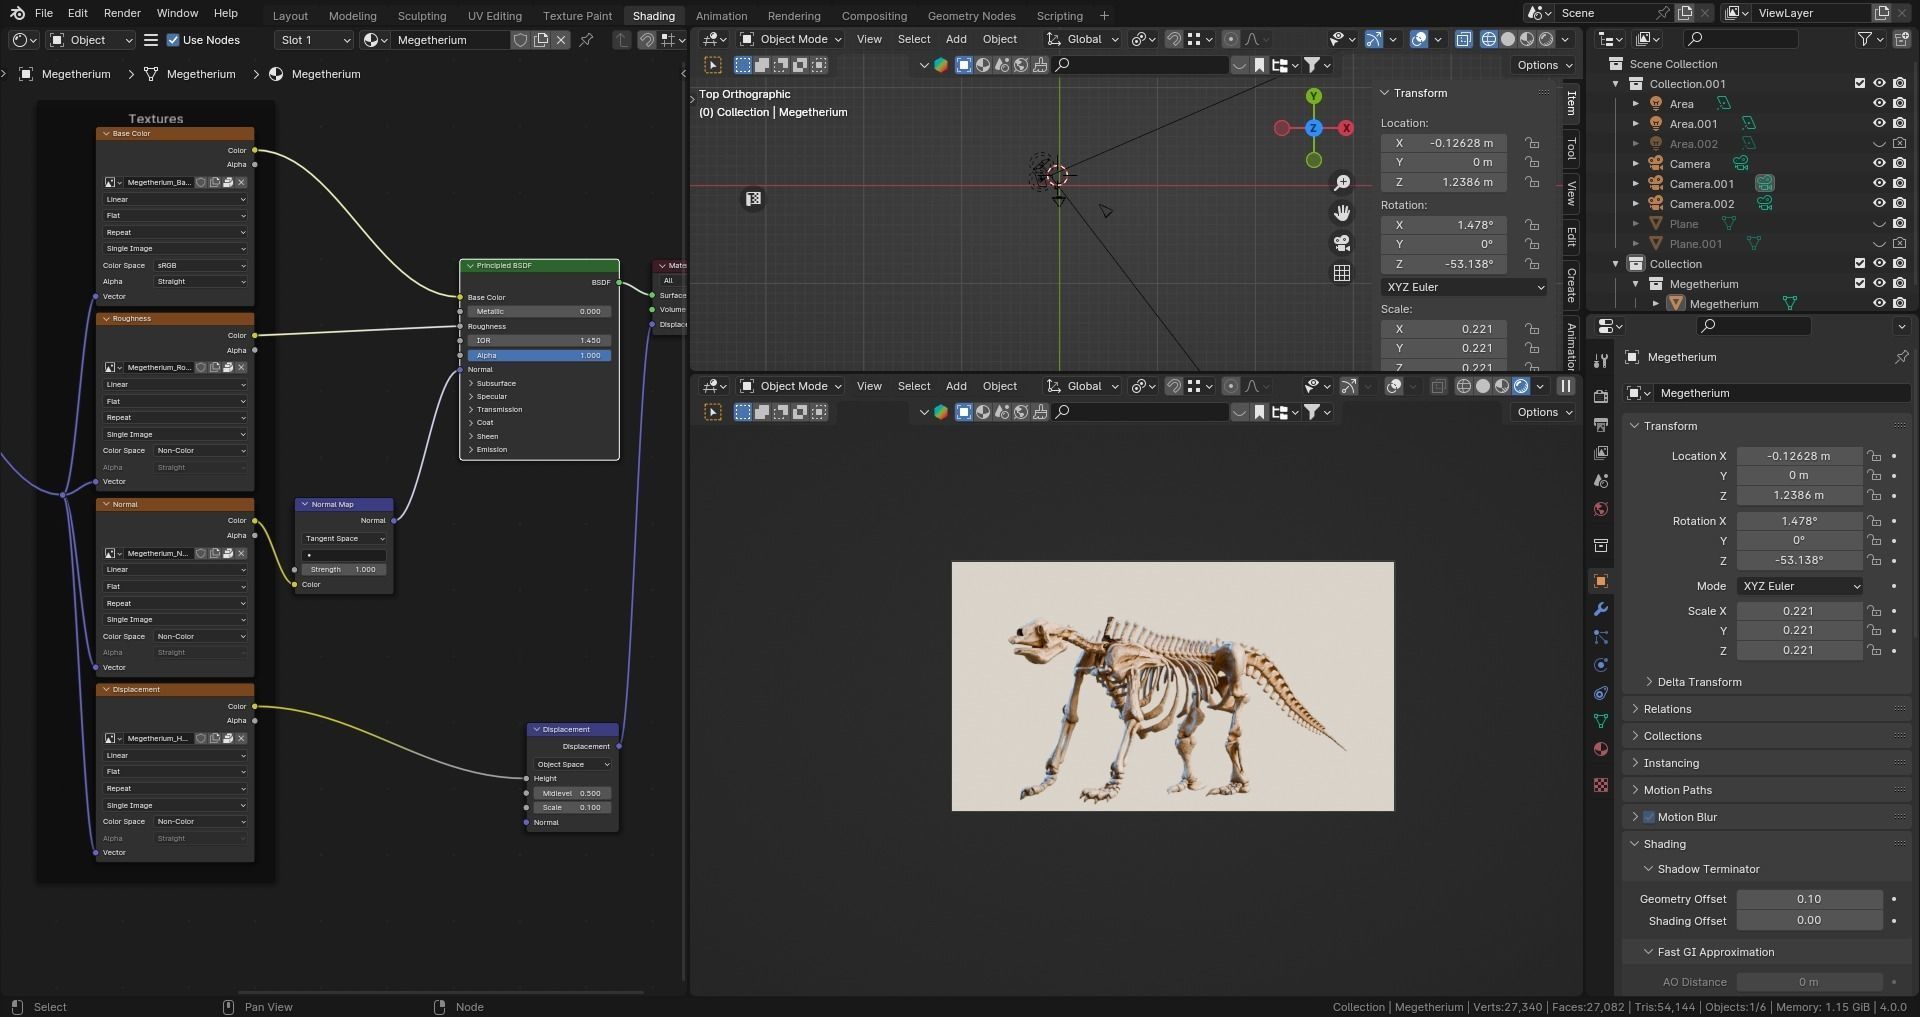Open the Object Constraints properties tab
The width and height of the screenshot is (1920, 1017).
(1600, 693)
